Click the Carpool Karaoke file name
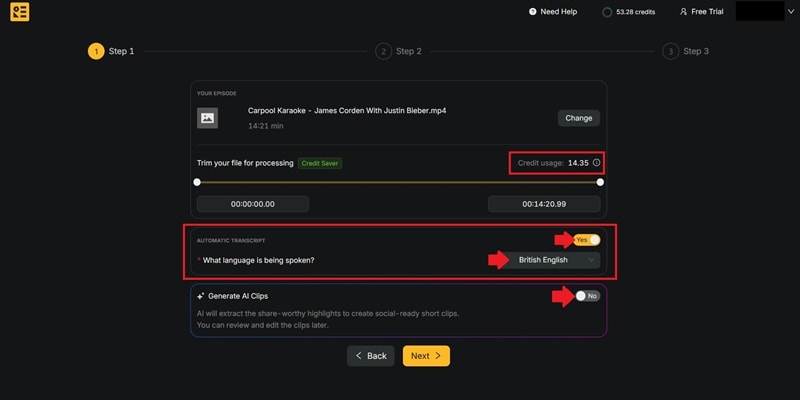The image size is (800, 400). [x=347, y=110]
